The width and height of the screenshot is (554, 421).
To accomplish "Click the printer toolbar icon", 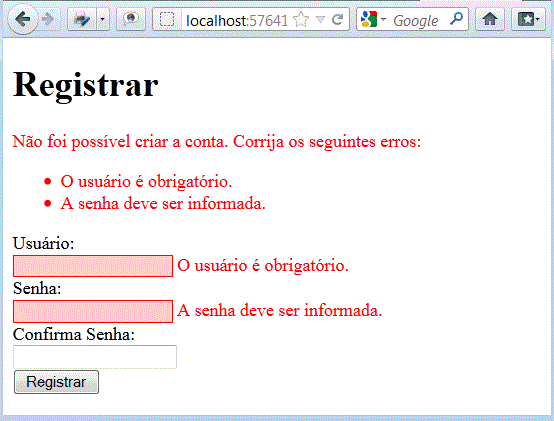I will point(82,19).
